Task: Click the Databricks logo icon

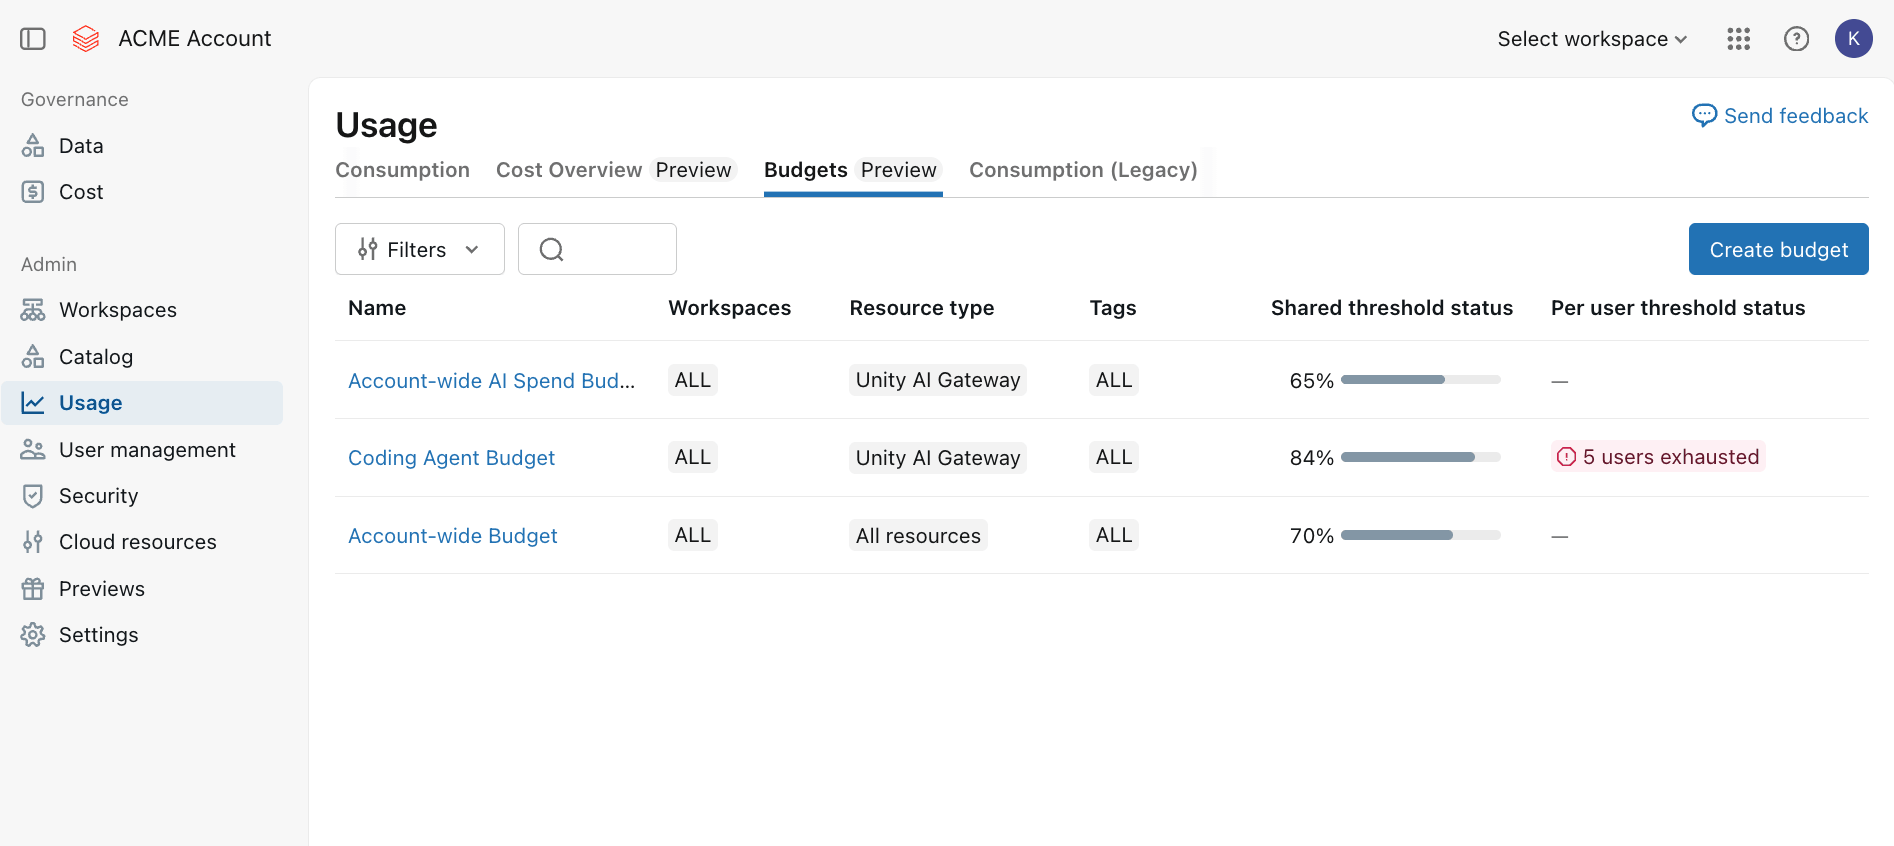Action: pyautogui.click(x=86, y=39)
